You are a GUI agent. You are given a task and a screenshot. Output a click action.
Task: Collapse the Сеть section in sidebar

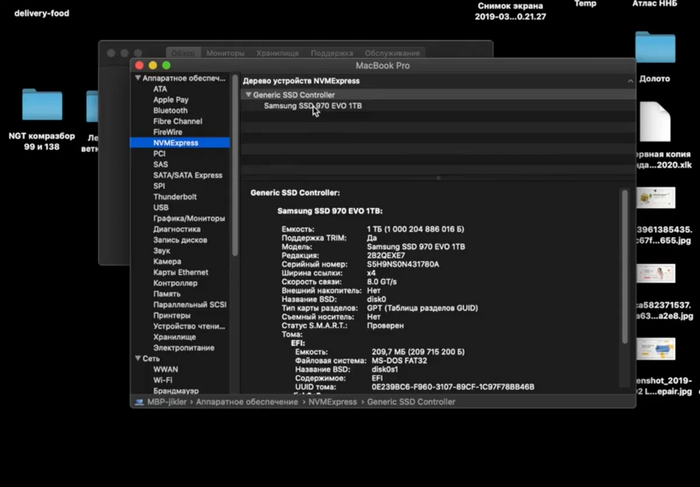tap(137, 358)
